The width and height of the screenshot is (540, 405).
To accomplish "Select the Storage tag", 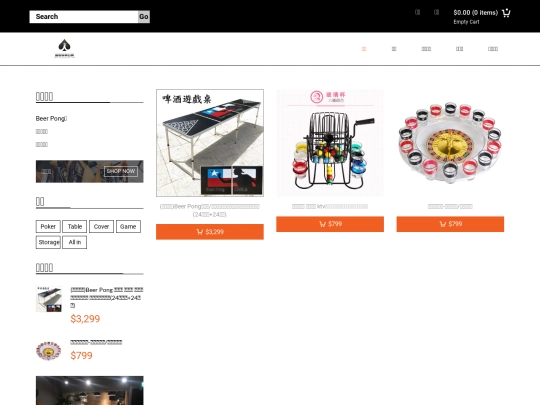I will (x=48, y=242).
